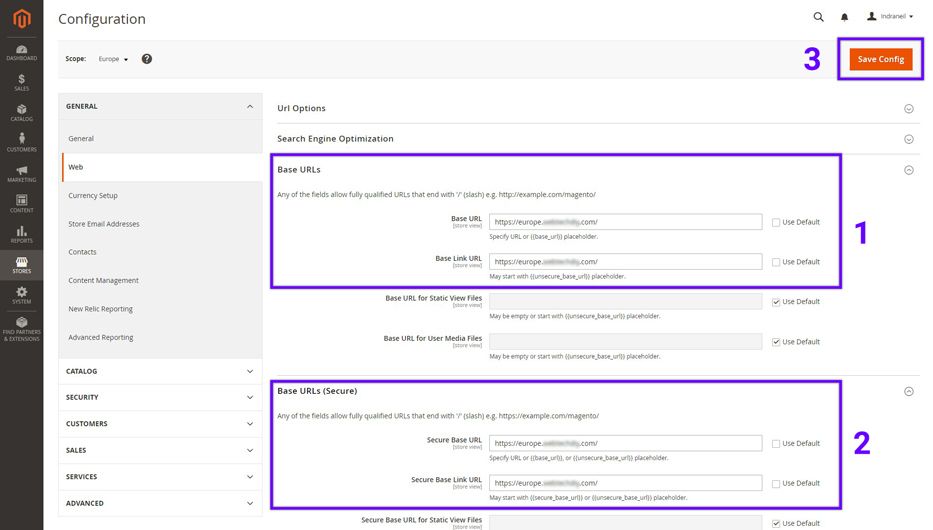The height and width of the screenshot is (530, 933).
Task: Open the notifications bell icon
Action: 844,17
